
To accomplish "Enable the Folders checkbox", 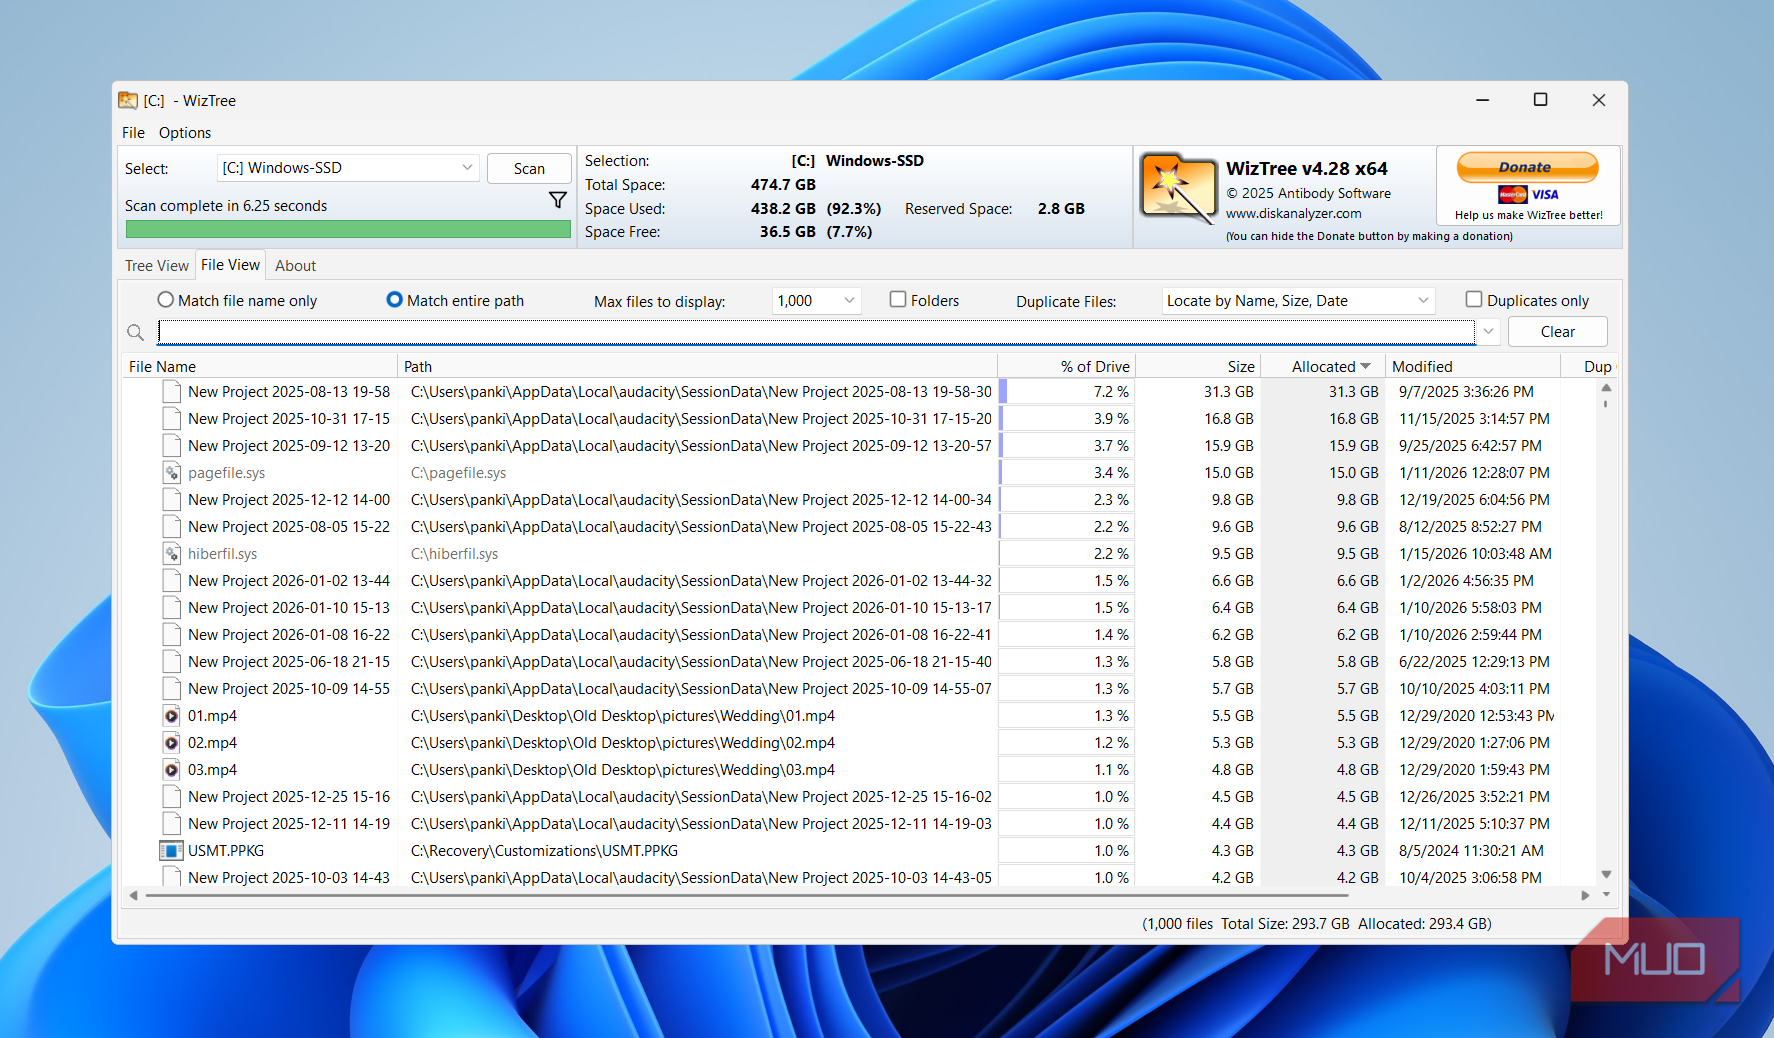I will [x=898, y=299].
